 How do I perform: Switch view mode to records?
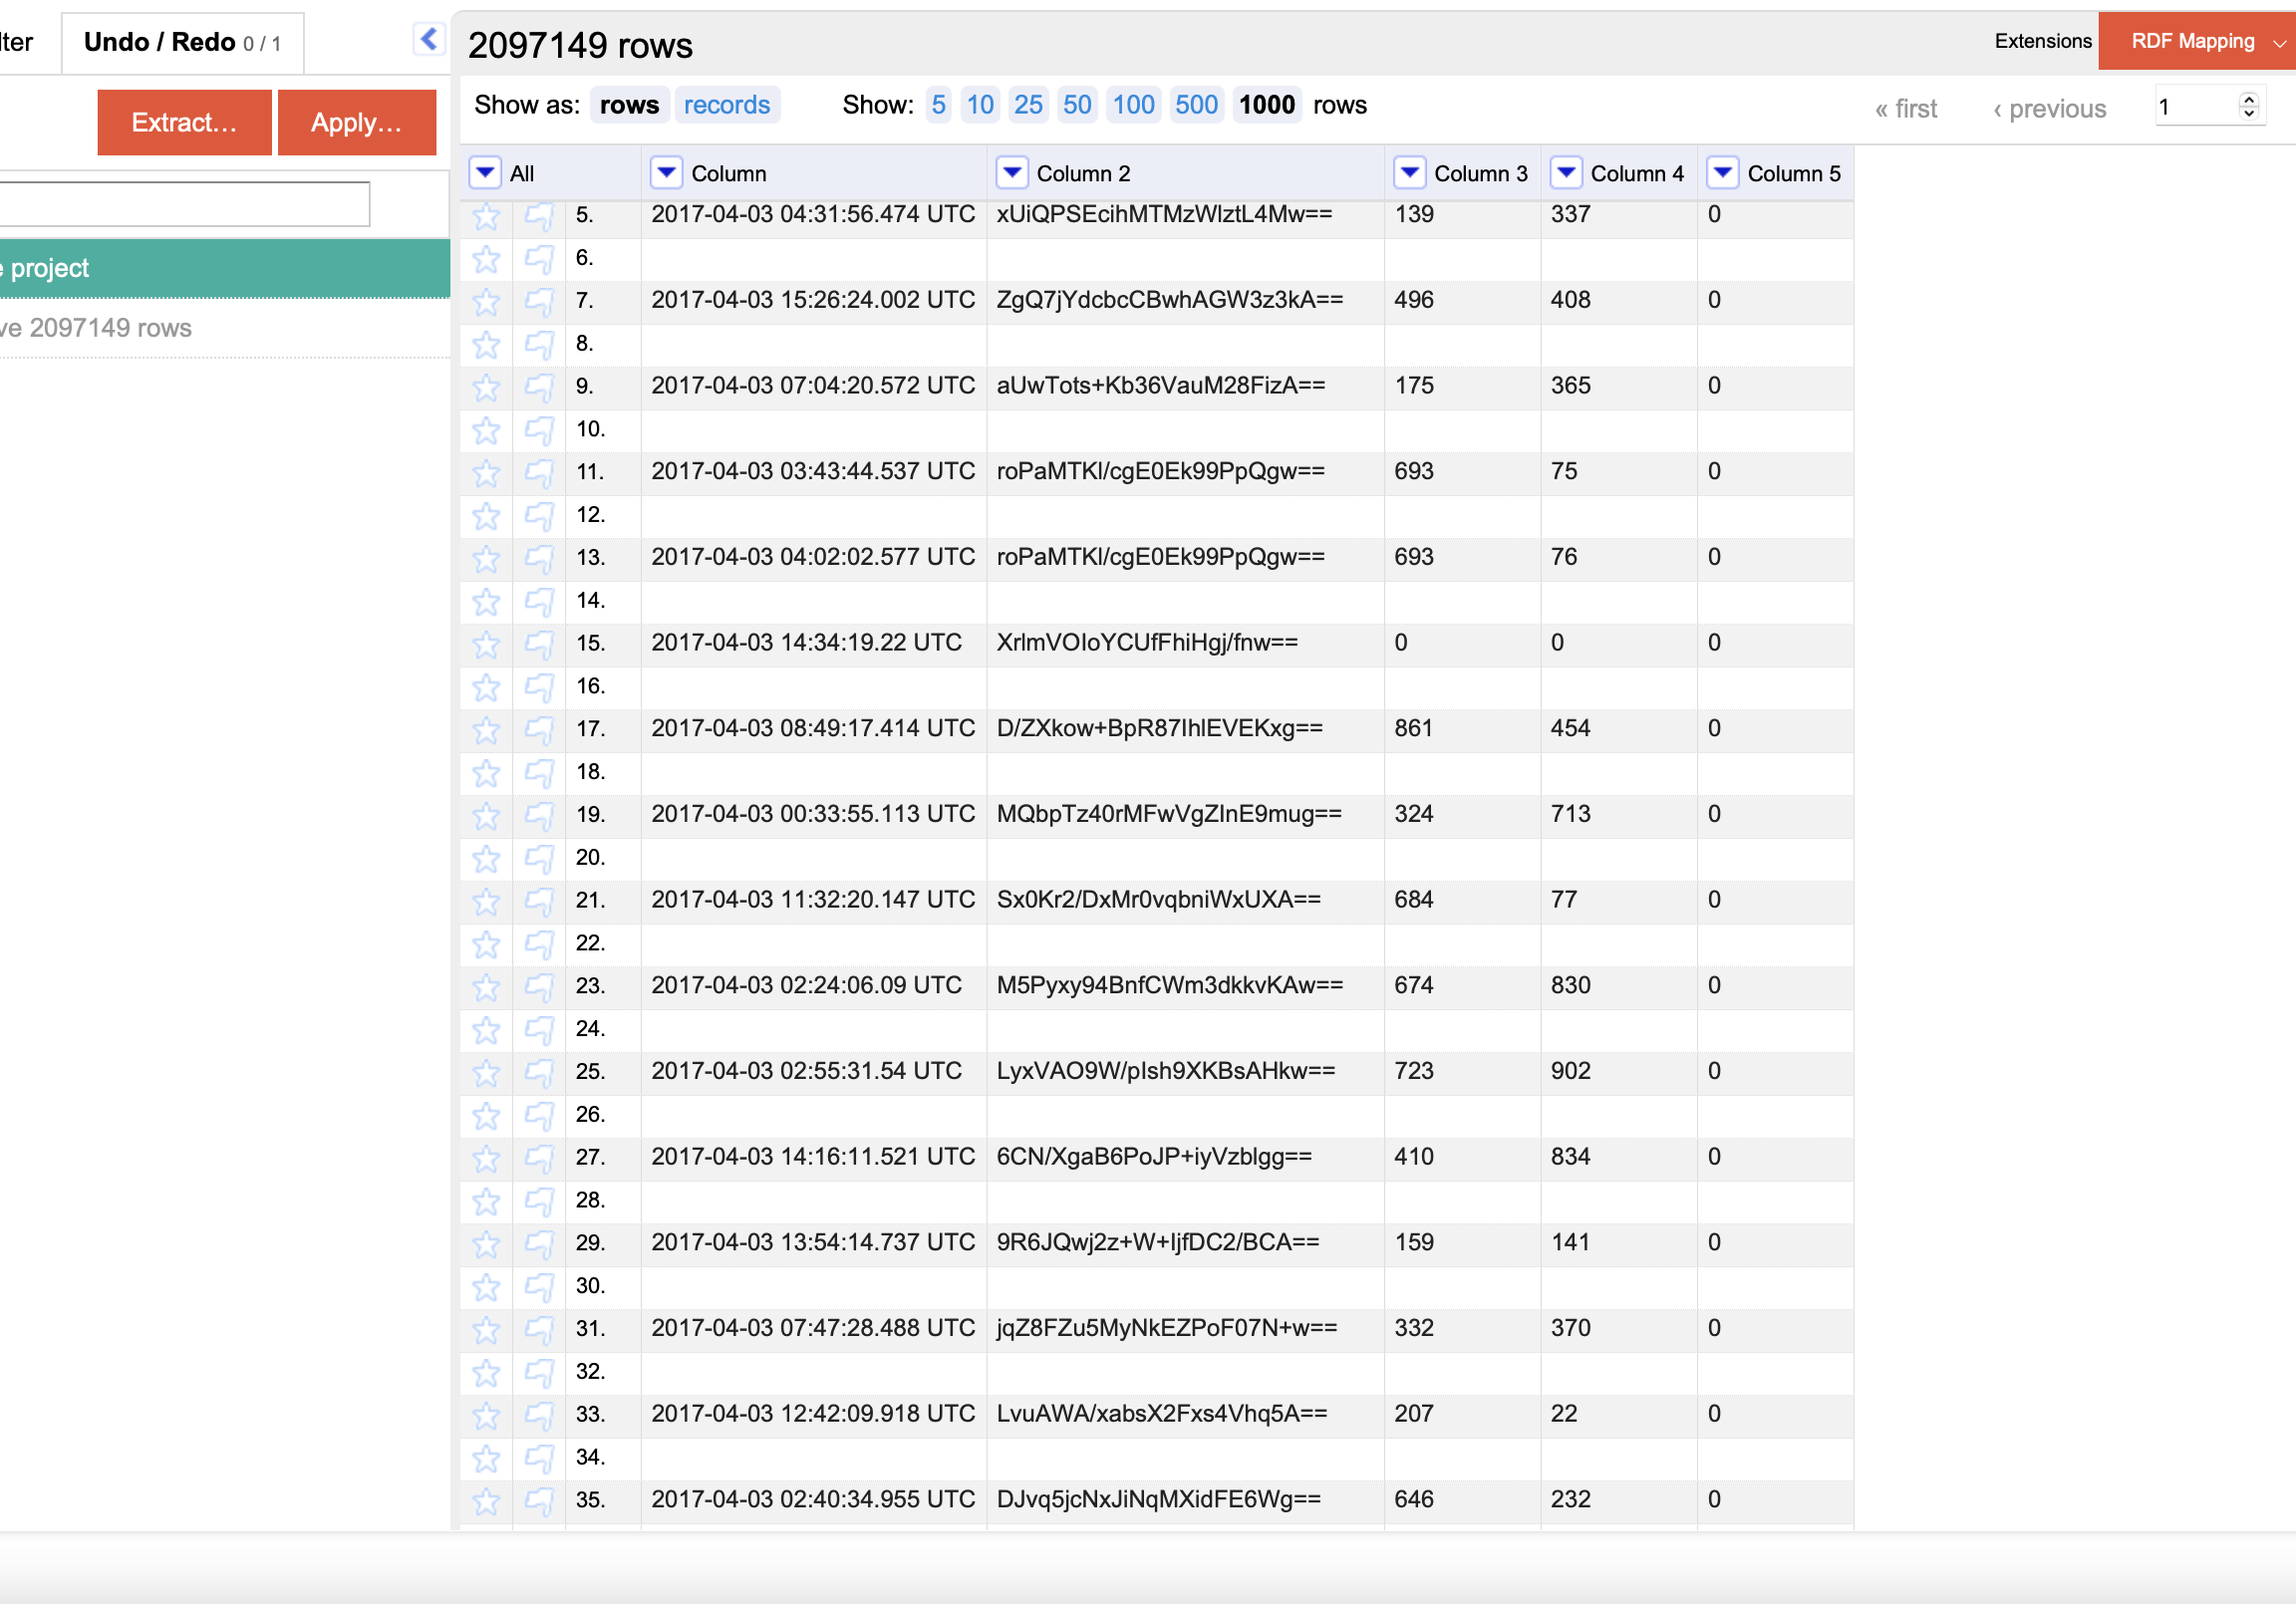[x=726, y=105]
